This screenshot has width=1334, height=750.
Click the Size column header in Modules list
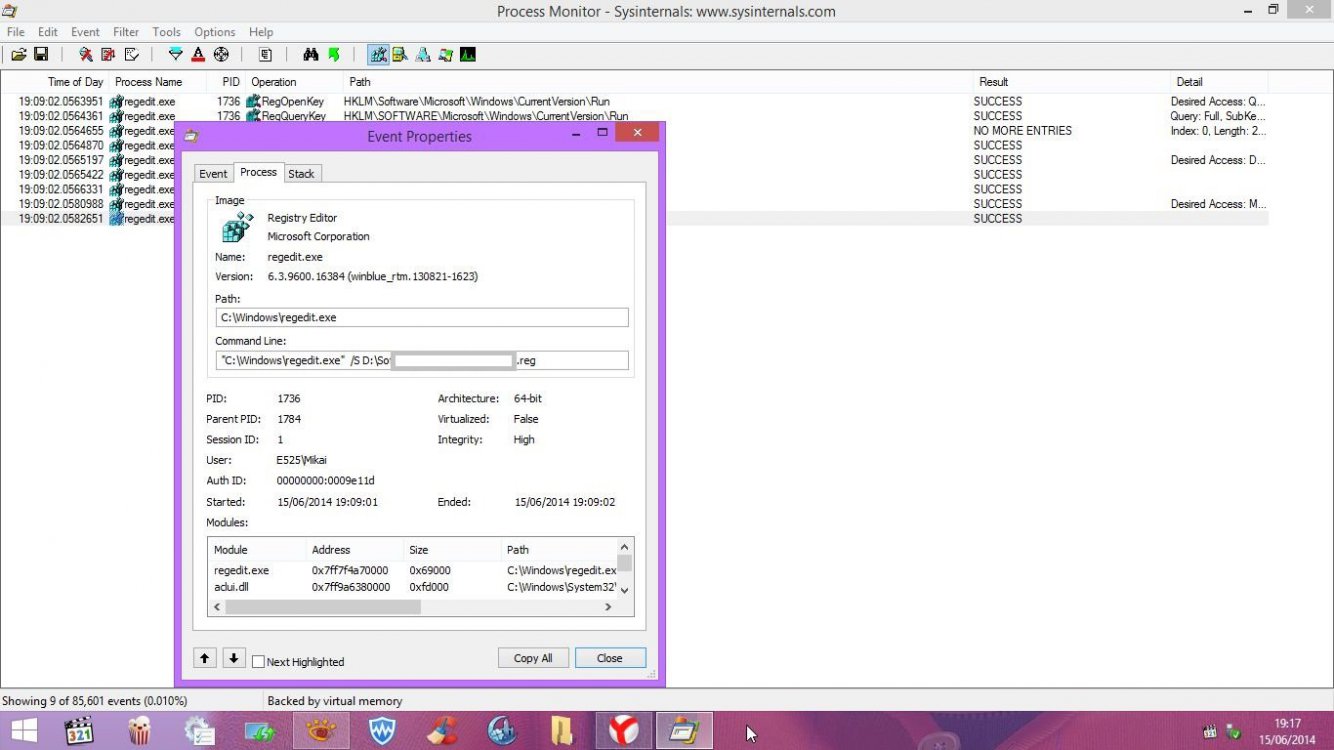point(452,550)
